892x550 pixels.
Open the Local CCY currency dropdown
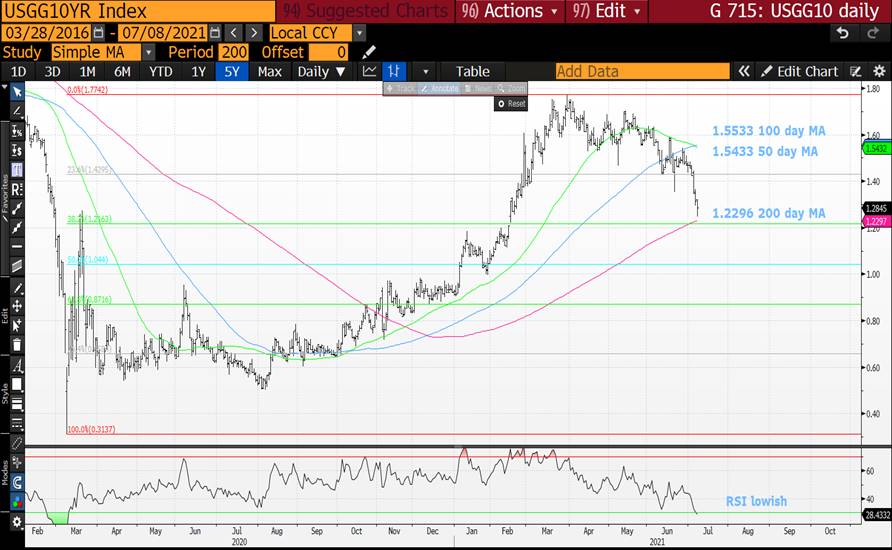360,33
